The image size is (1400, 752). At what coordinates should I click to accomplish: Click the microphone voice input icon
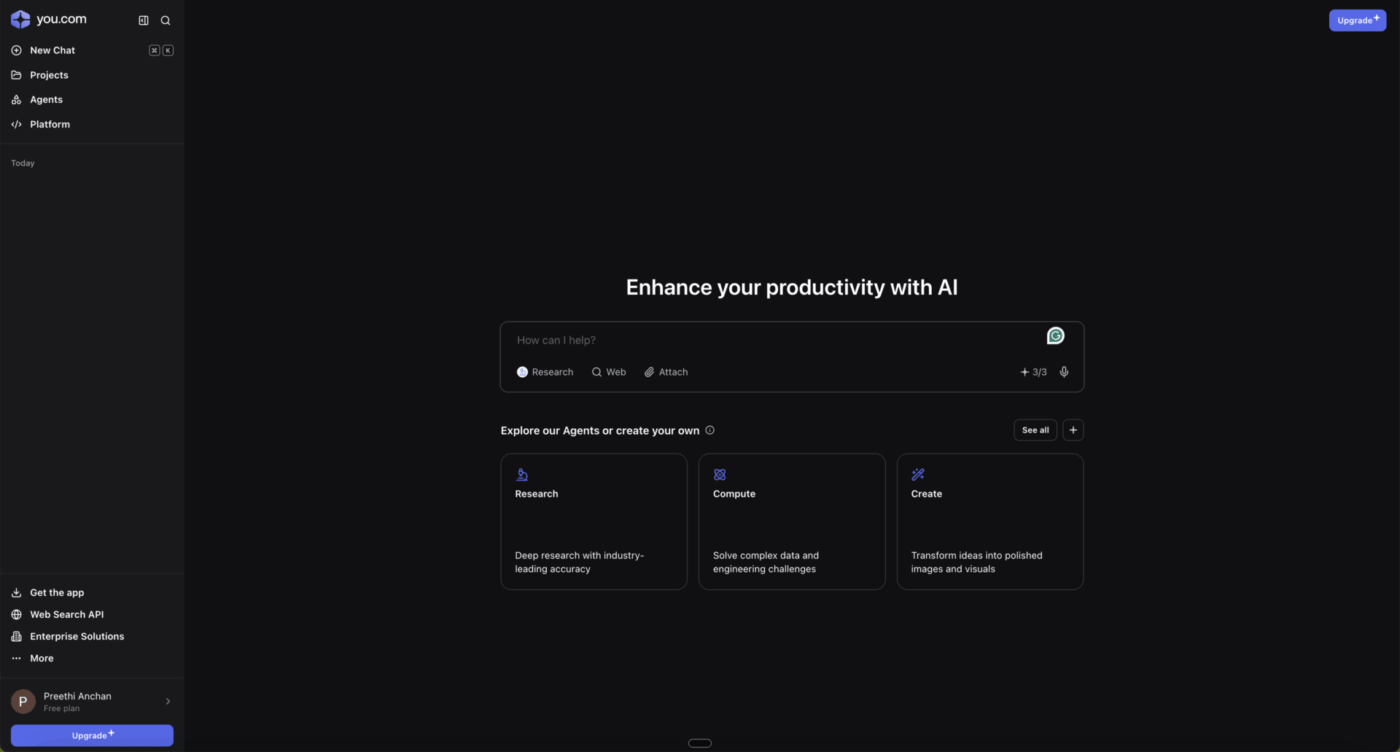point(1064,372)
